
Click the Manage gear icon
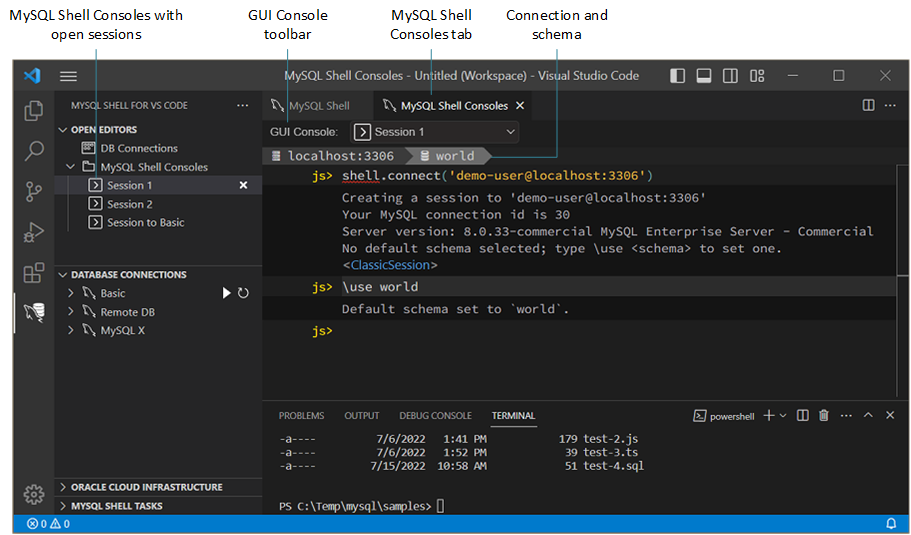(34, 494)
